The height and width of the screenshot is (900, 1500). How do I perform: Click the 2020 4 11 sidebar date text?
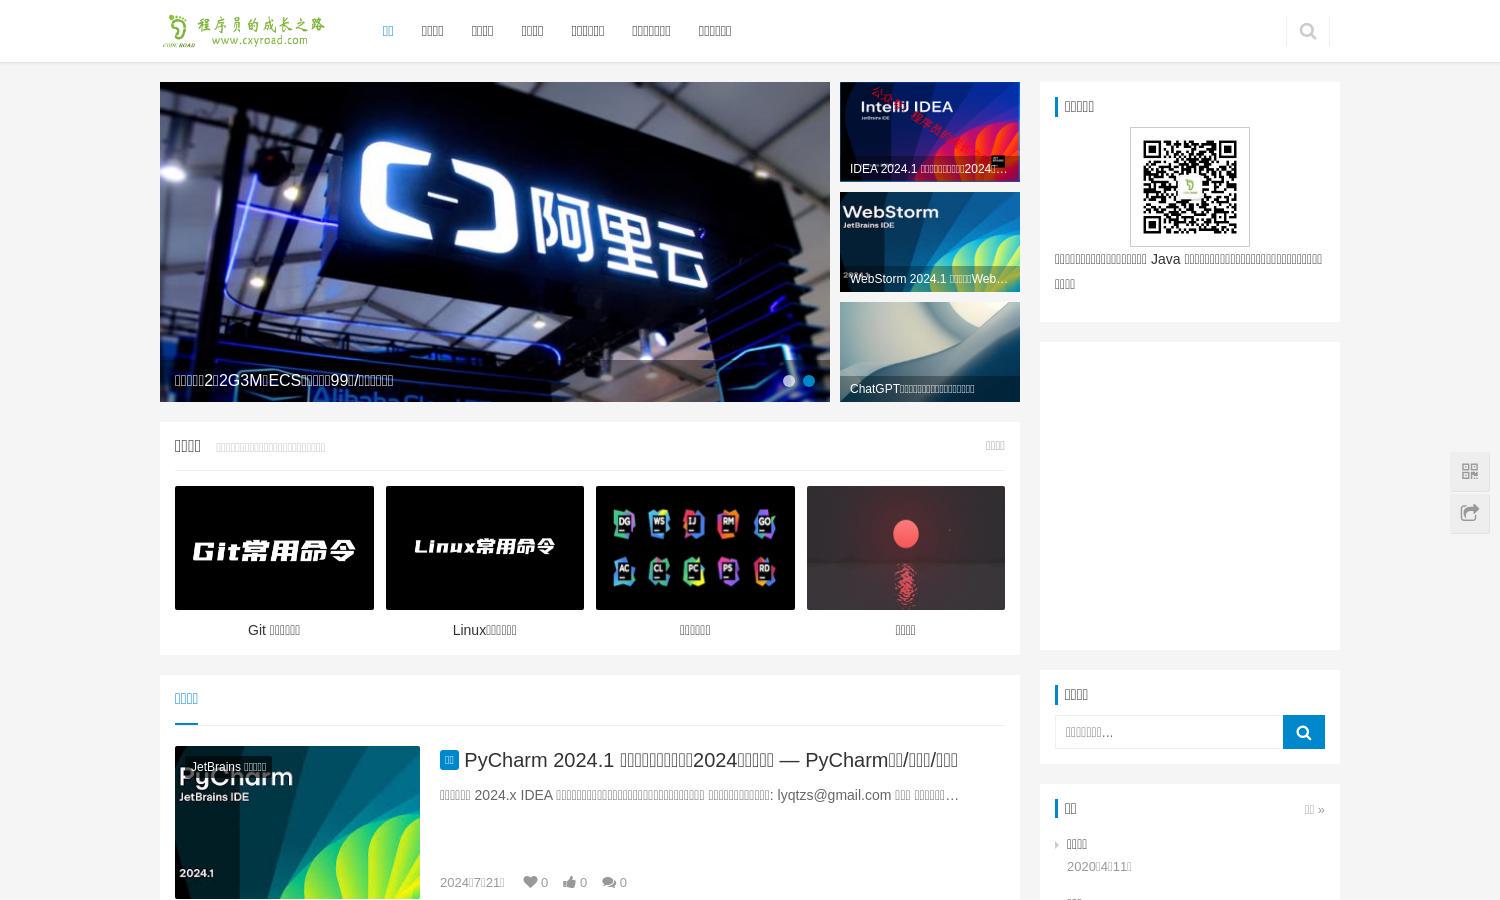(1099, 867)
